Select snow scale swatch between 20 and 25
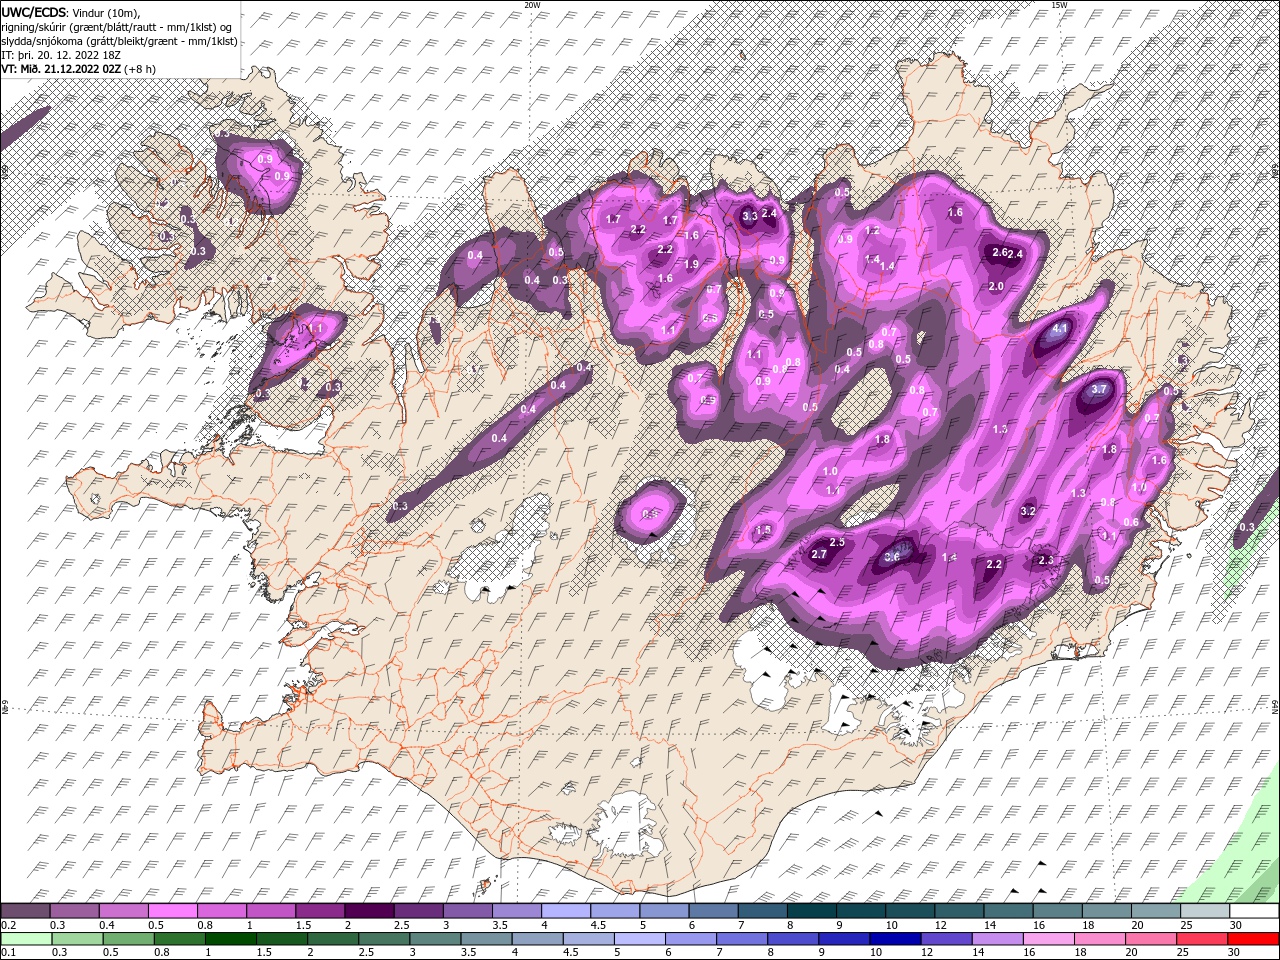This screenshot has height=960, width=1280. click(1156, 911)
